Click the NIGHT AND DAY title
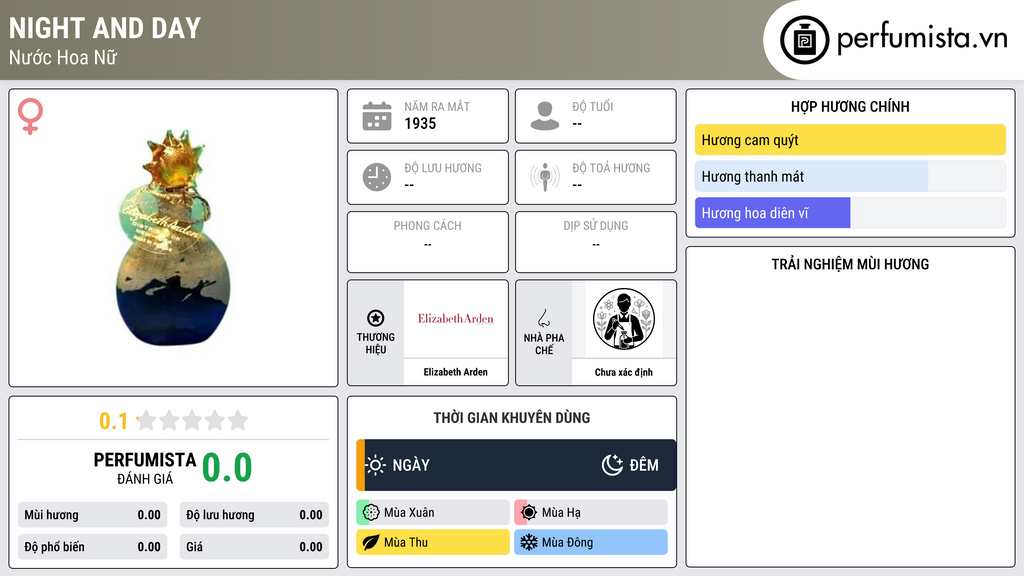The image size is (1024, 576). pos(104,28)
